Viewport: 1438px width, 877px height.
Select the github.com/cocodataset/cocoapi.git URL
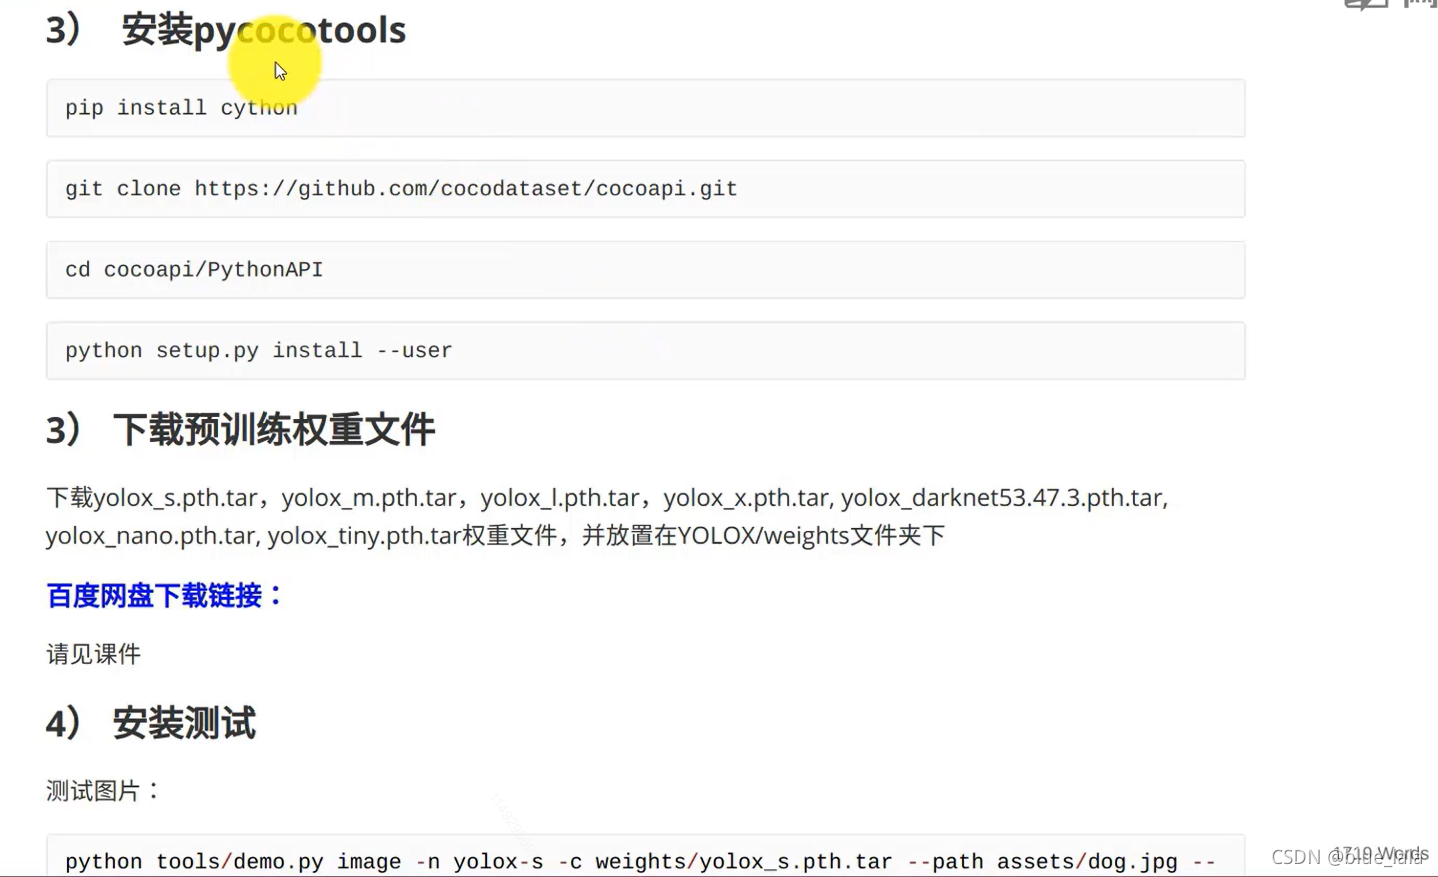pyautogui.click(x=466, y=189)
